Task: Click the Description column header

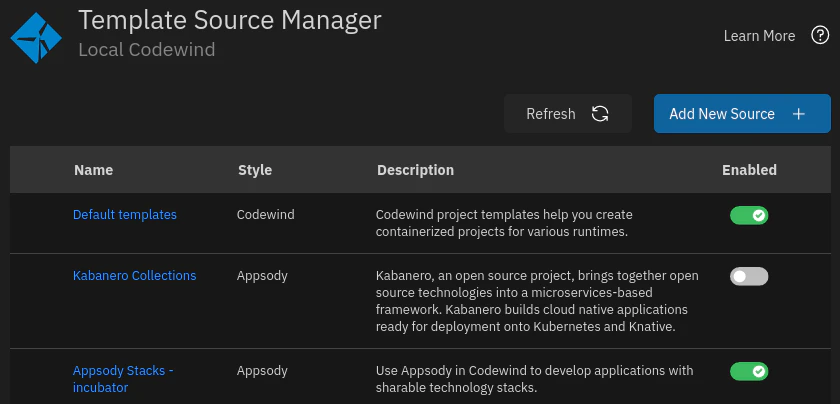Action: [415, 170]
